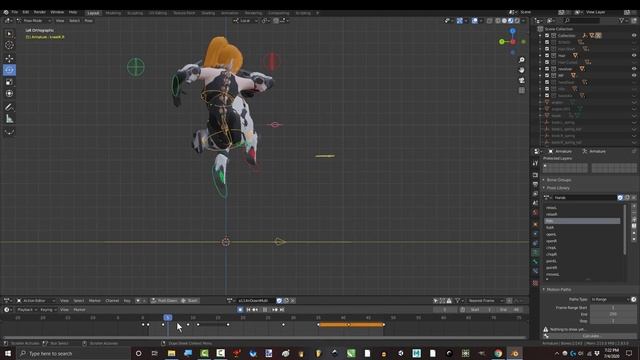Hide the Hair collection via eye icon
This screenshot has width=640, height=360.
pos(634,56)
